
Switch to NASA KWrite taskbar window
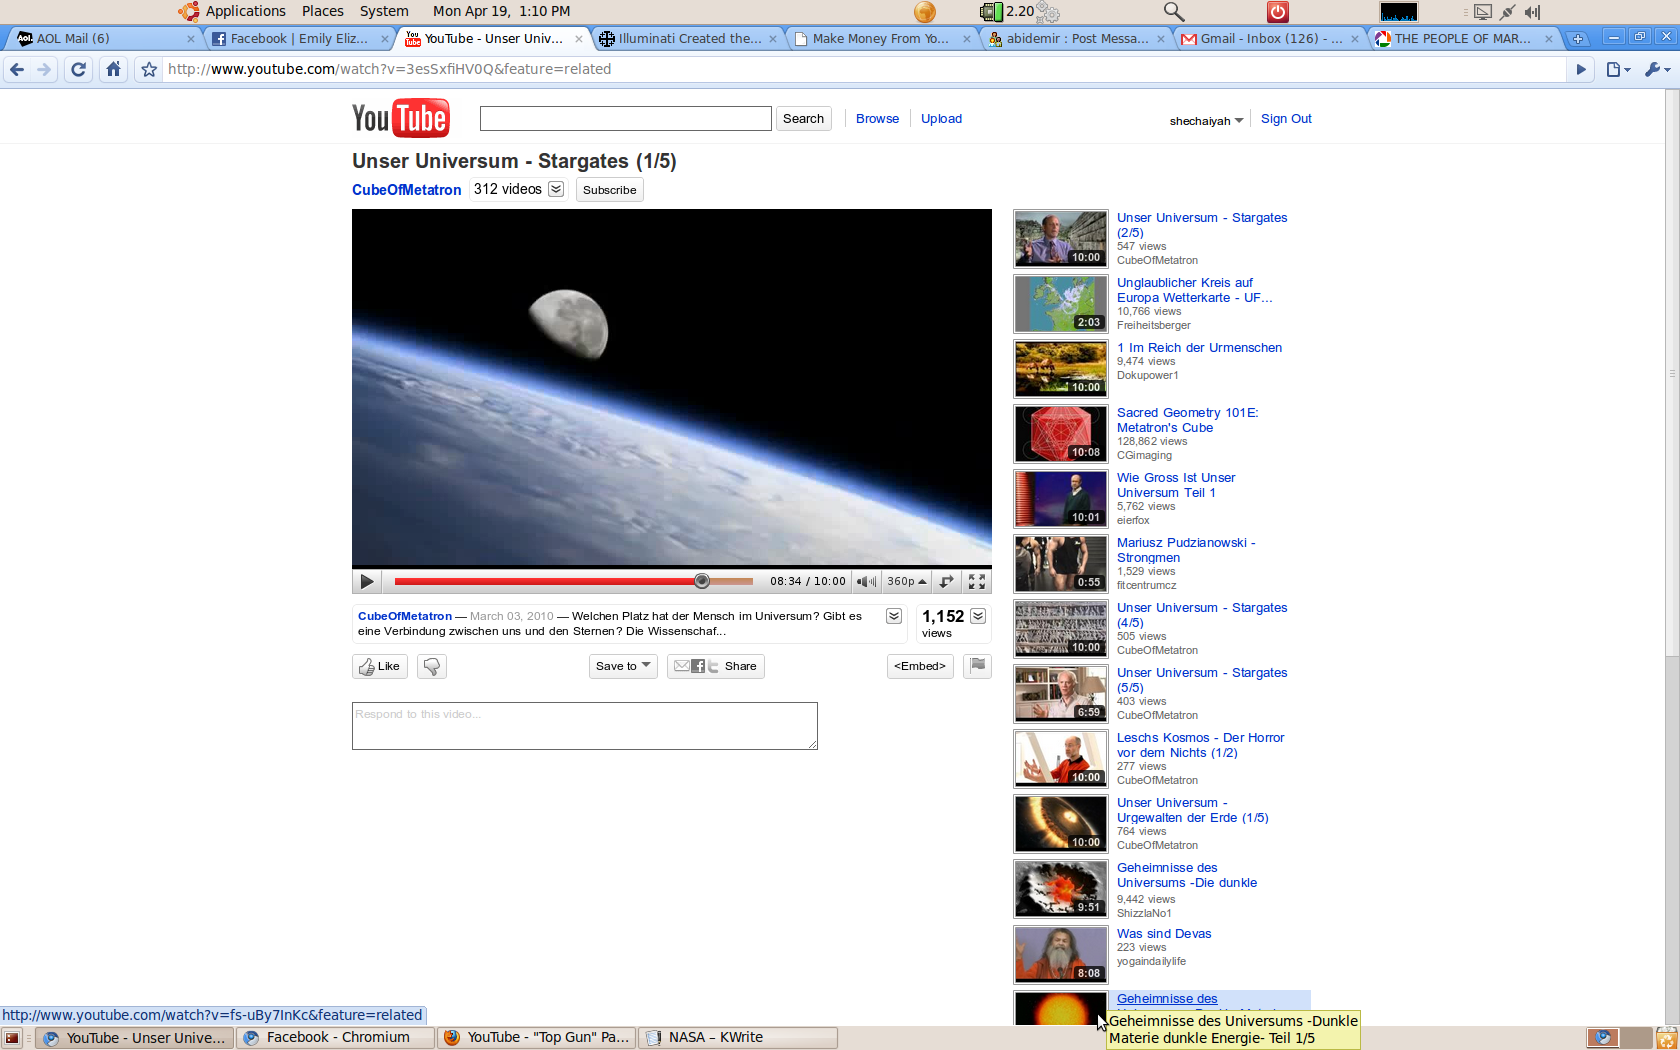pyautogui.click(x=738, y=1038)
